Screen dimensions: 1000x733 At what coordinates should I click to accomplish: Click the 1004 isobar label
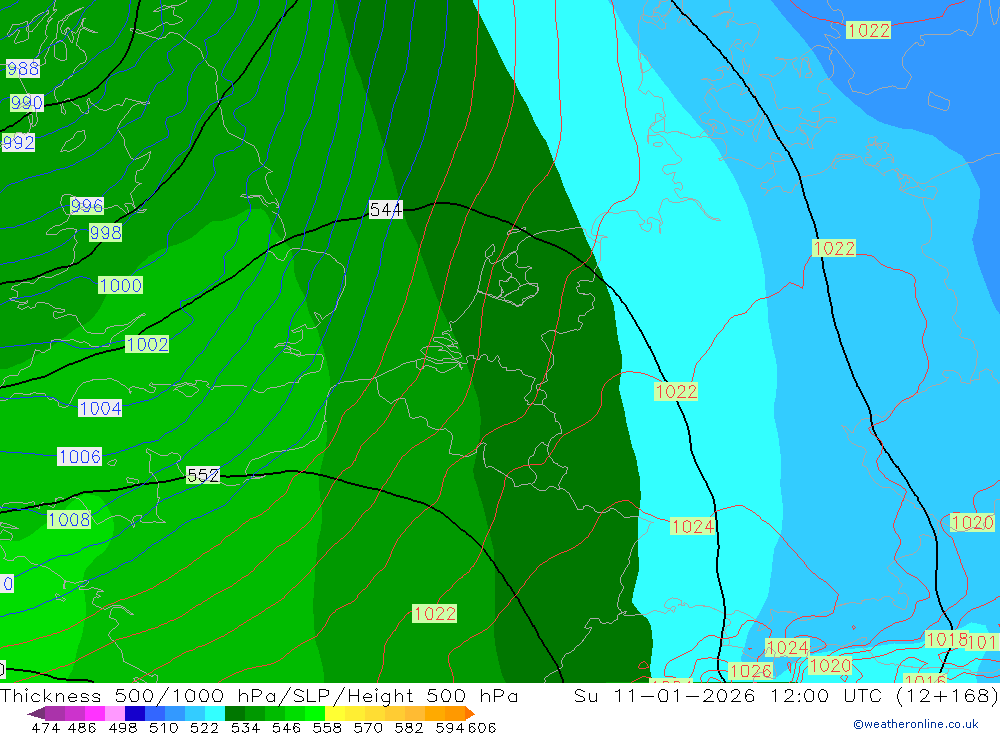click(x=100, y=408)
